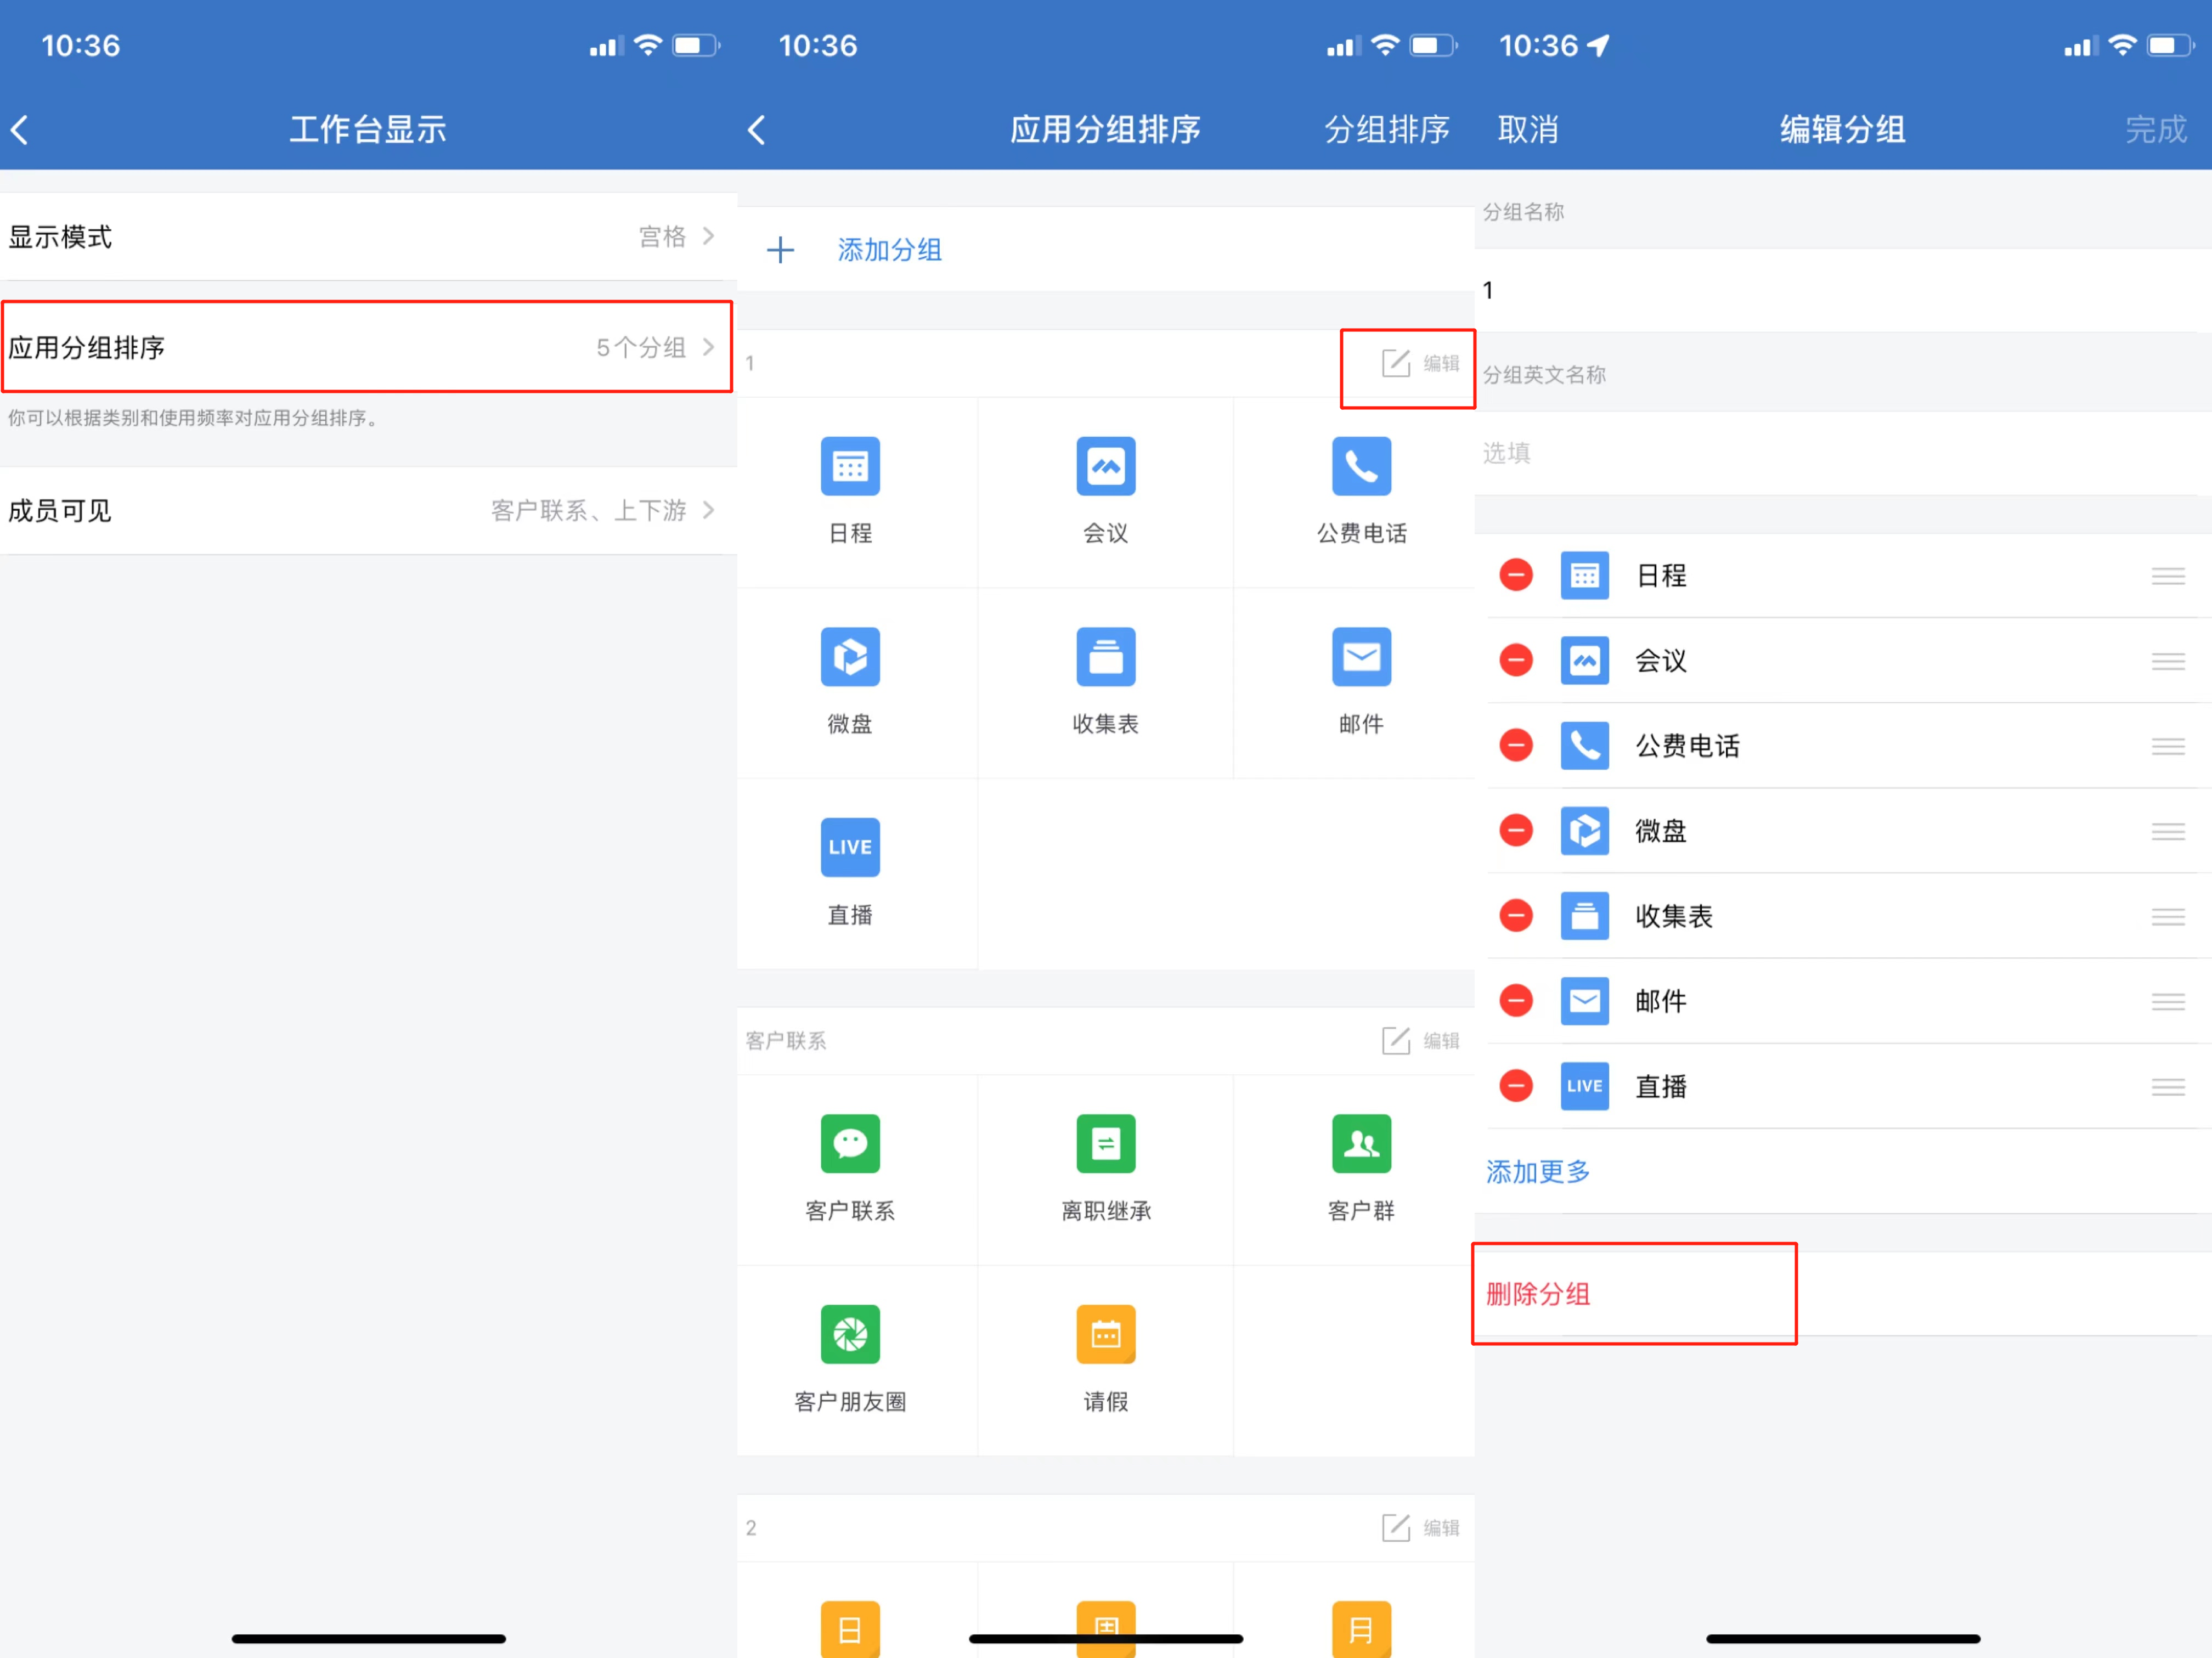Tap the reorder handle on the 直播 row
The height and width of the screenshot is (1658, 2212).
[x=2167, y=1086]
